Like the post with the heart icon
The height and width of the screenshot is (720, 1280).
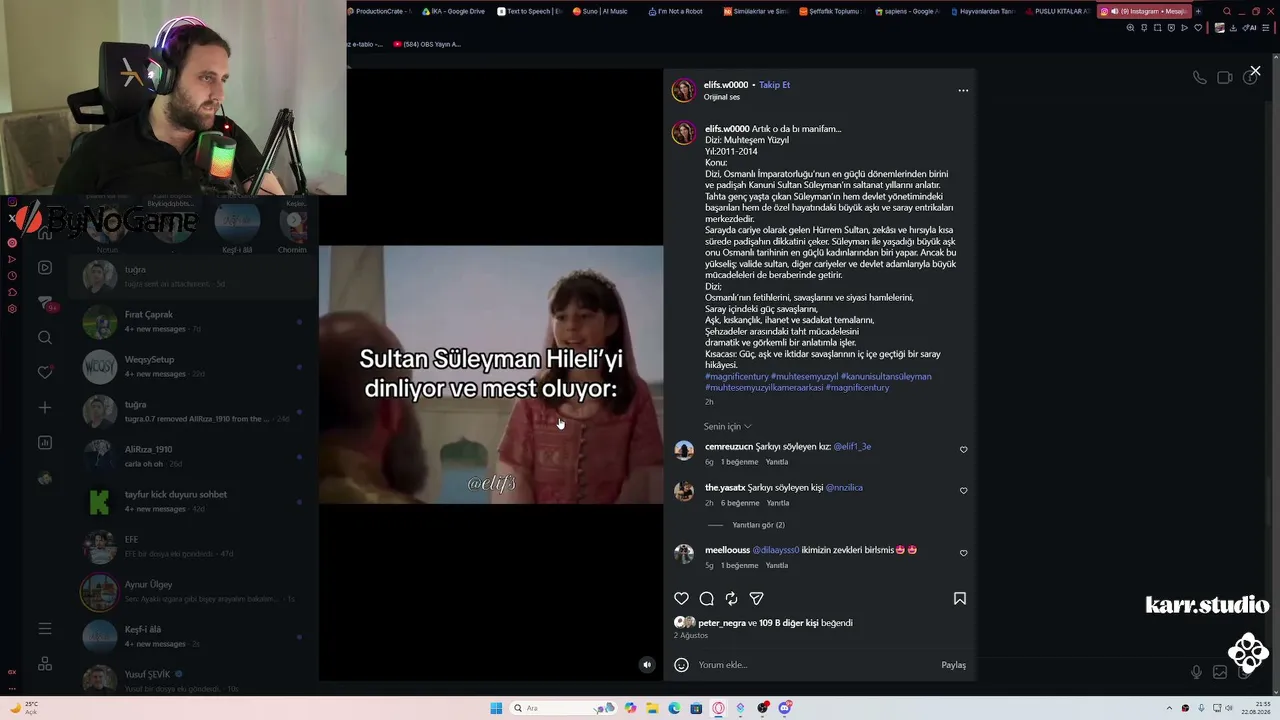[x=681, y=598]
